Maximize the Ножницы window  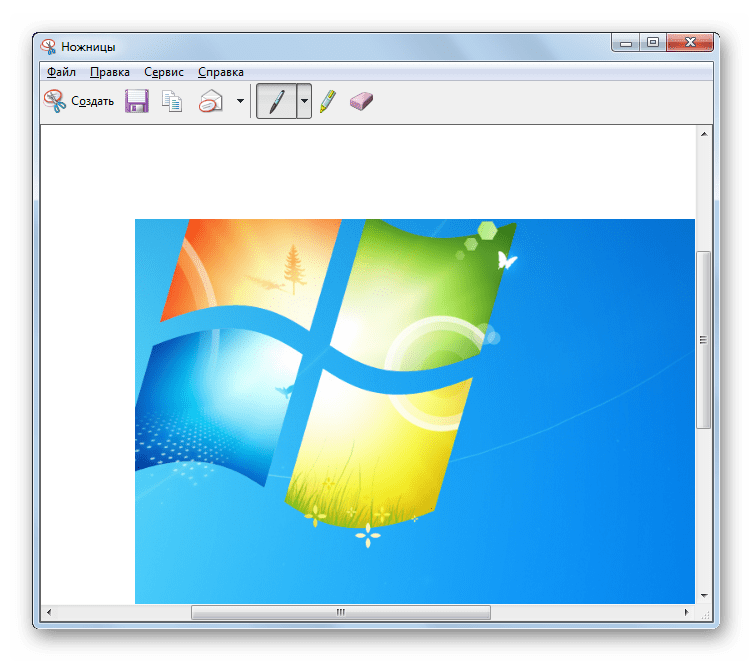pos(653,43)
